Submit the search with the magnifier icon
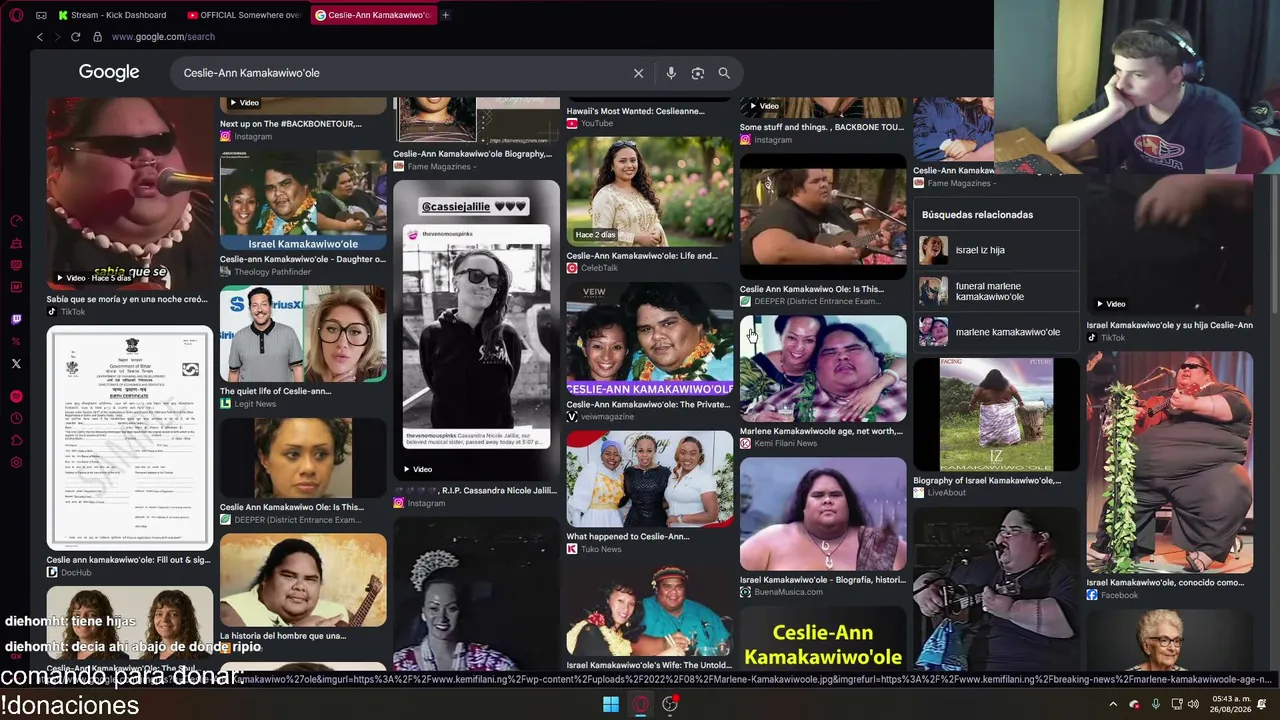This screenshot has width=1280, height=720. tap(724, 73)
